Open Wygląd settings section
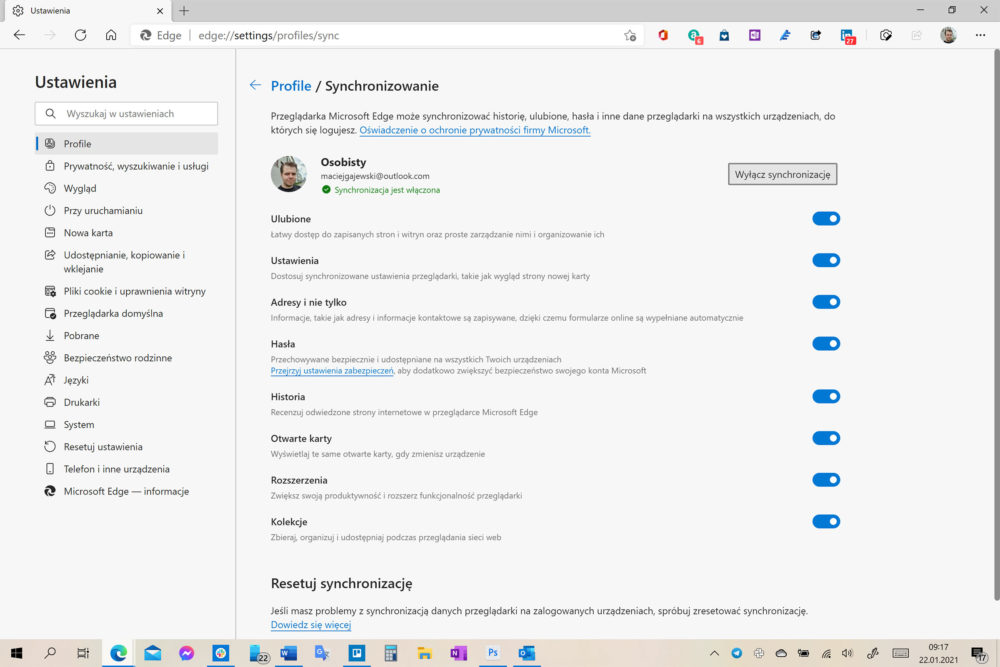Screen dimensions: 1000x667 point(126,188)
